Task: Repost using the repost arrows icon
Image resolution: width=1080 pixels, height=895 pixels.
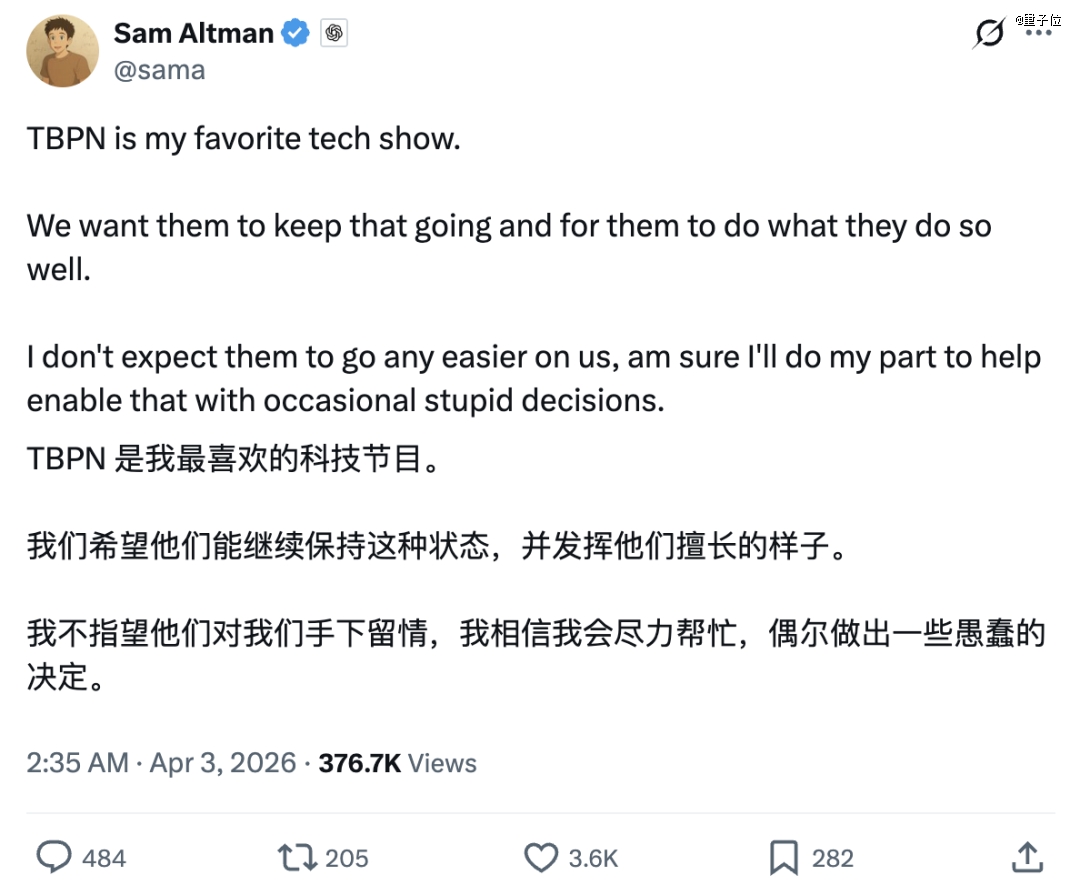Action: coord(297,857)
